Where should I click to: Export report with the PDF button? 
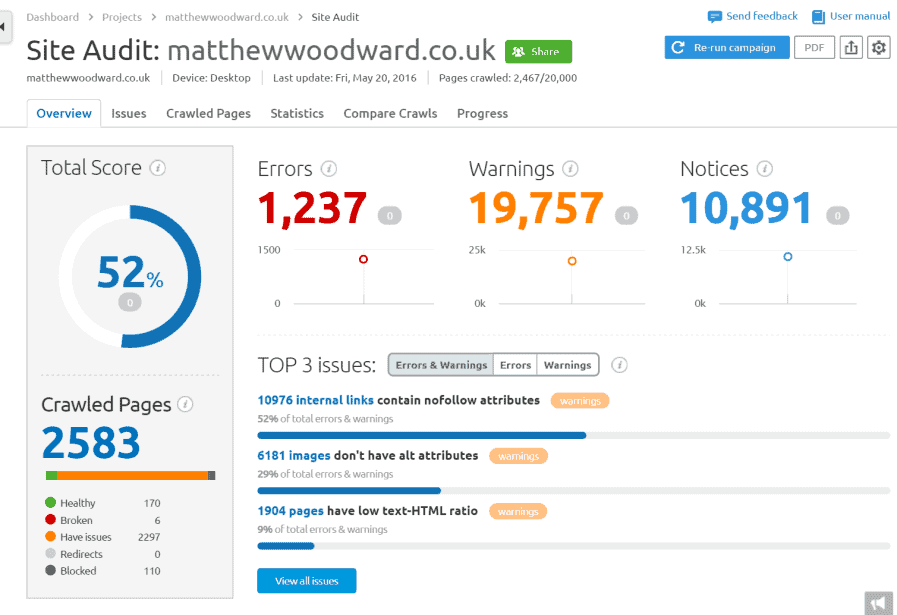(x=814, y=47)
